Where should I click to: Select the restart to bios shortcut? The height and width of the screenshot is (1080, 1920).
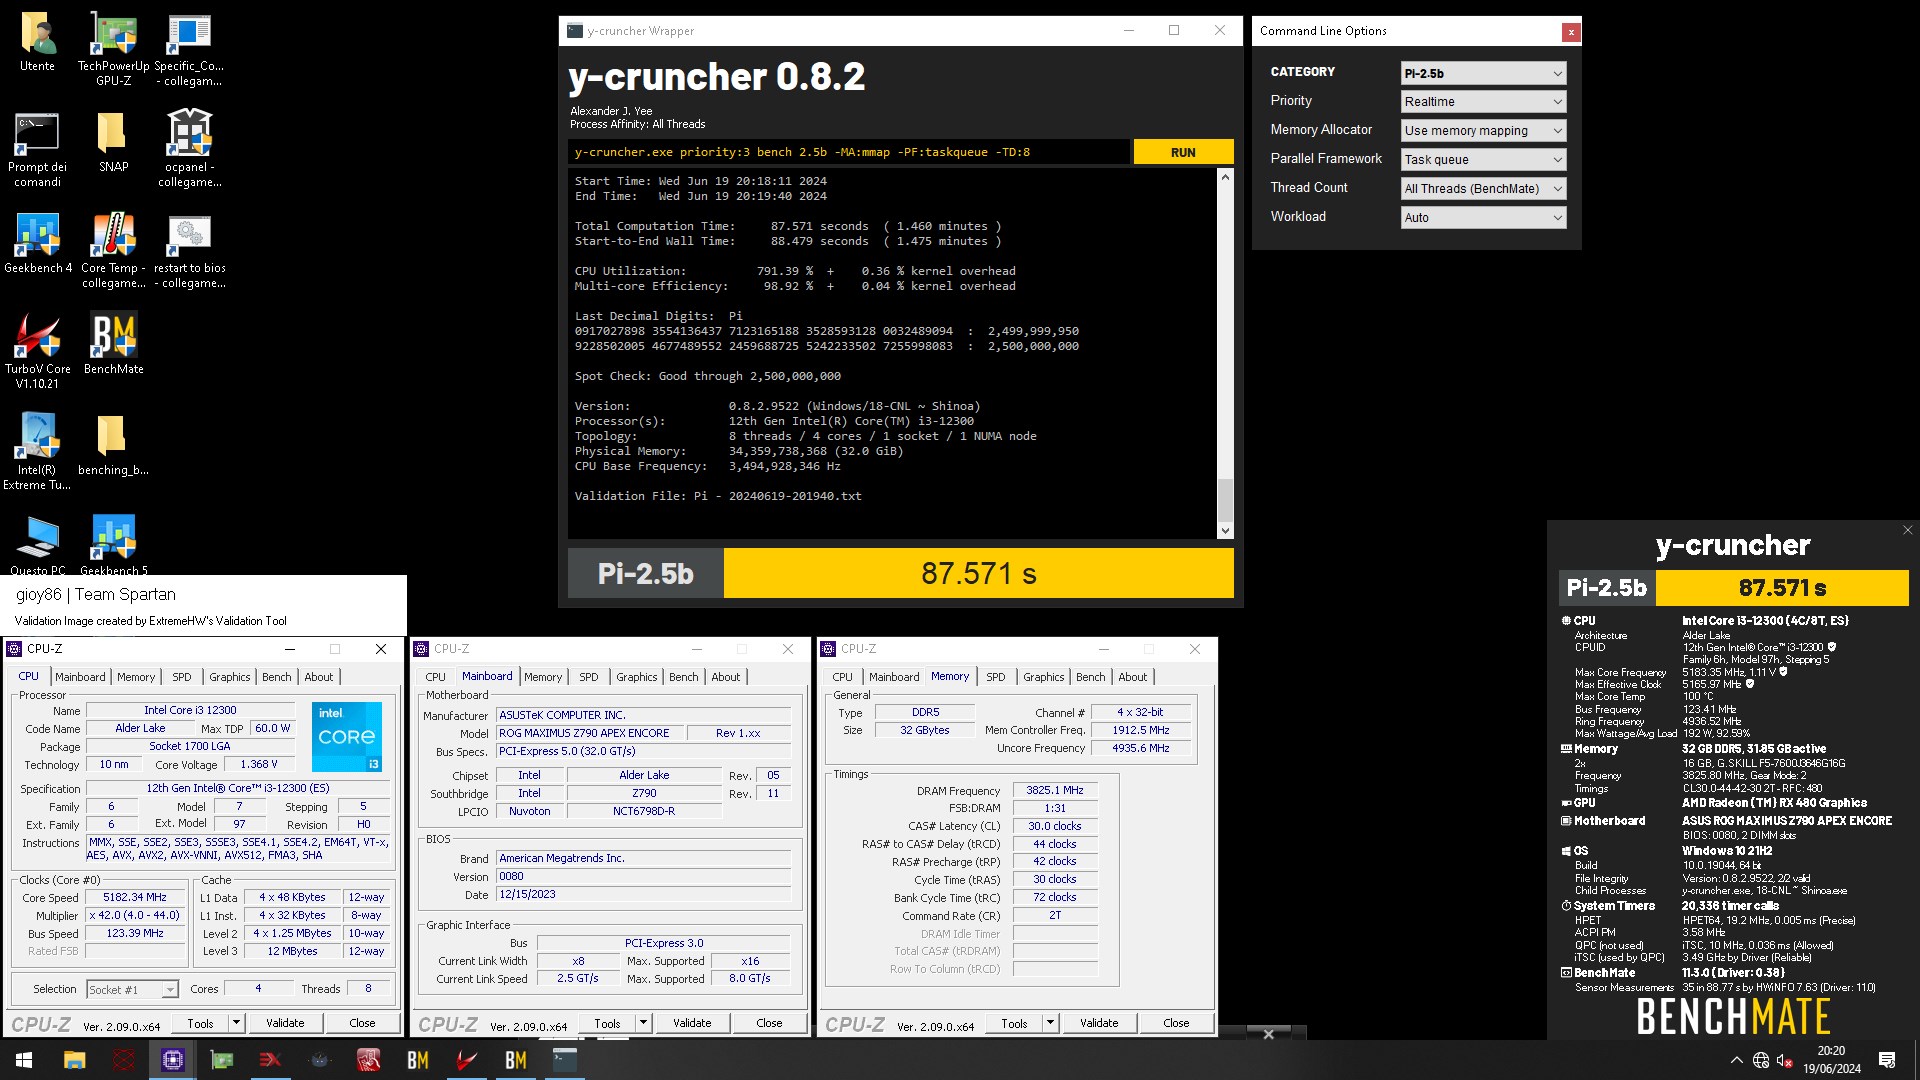pyautogui.click(x=189, y=251)
